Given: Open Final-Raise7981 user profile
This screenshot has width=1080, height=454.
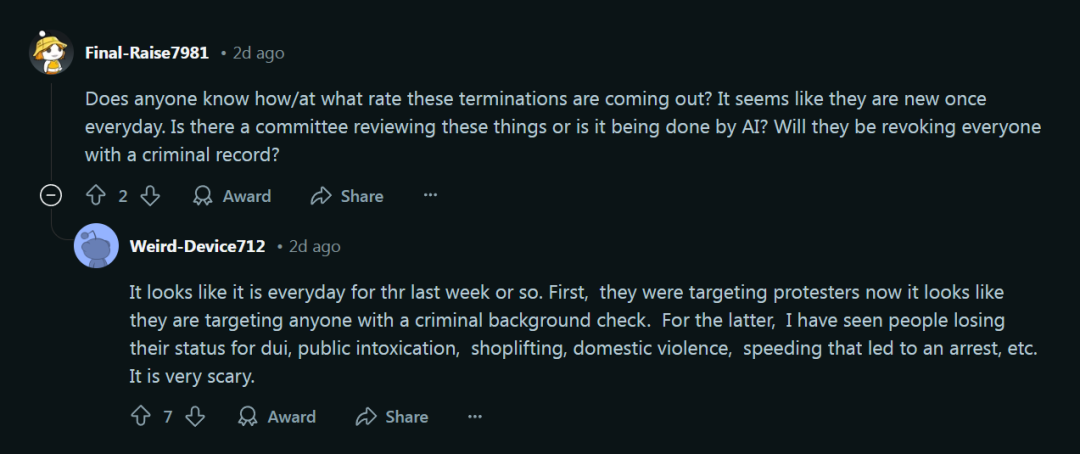Looking at the screenshot, I should pos(147,53).
